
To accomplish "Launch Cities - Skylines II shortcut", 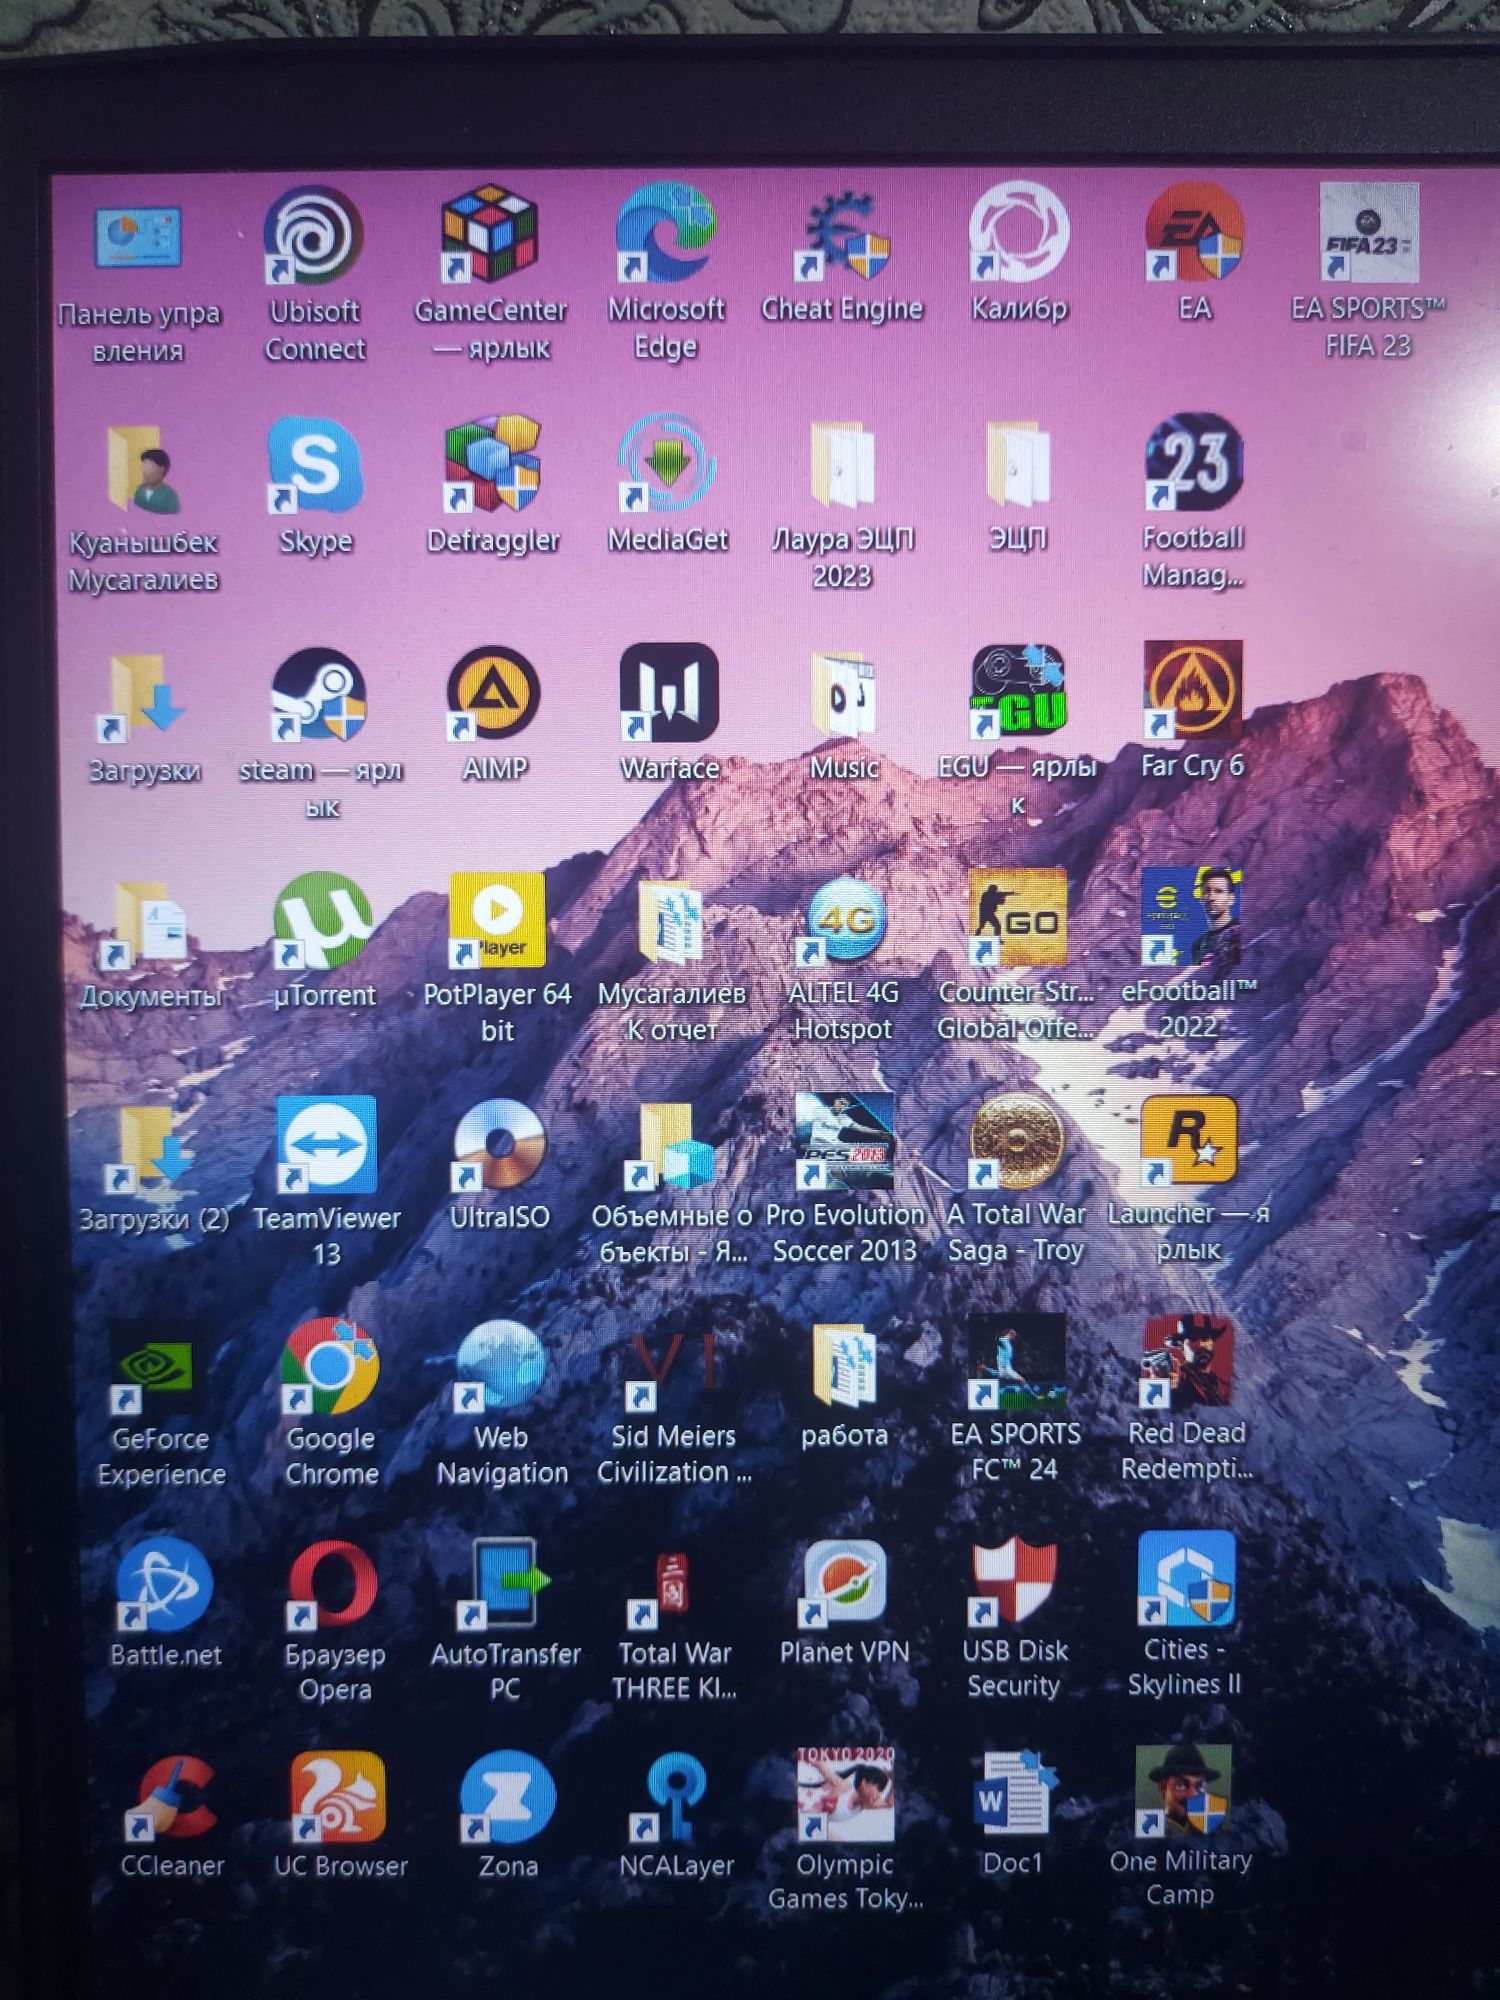I will point(1185,1578).
